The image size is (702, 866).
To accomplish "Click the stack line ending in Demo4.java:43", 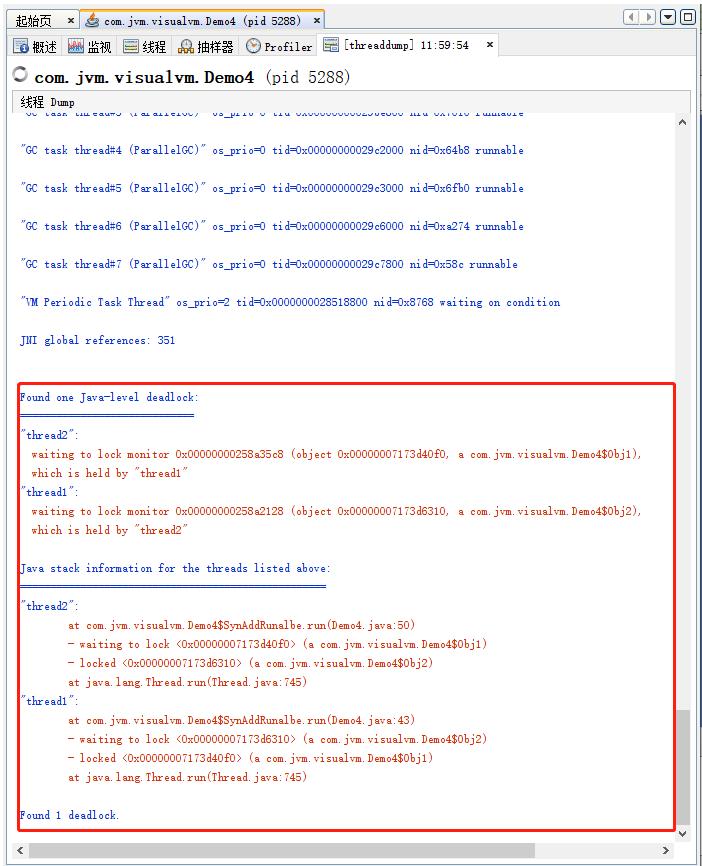I will [x=241, y=720].
